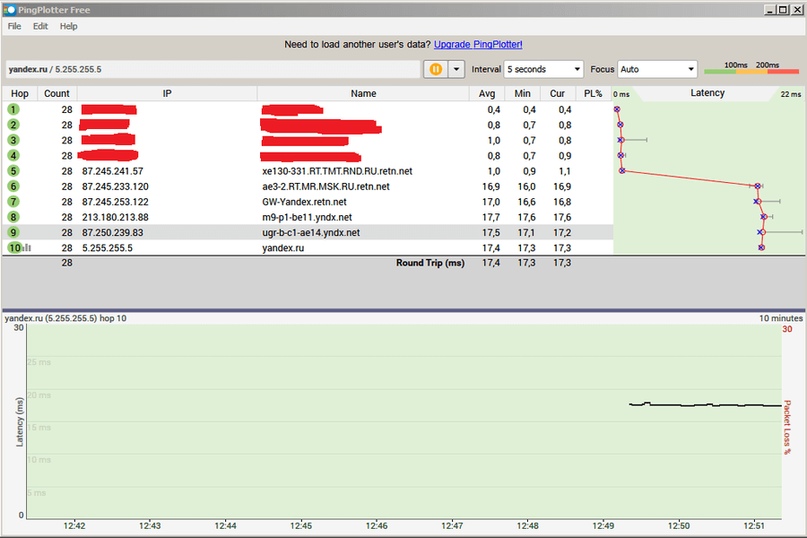Open the Help menu
This screenshot has height=538, width=807.
click(x=68, y=26)
